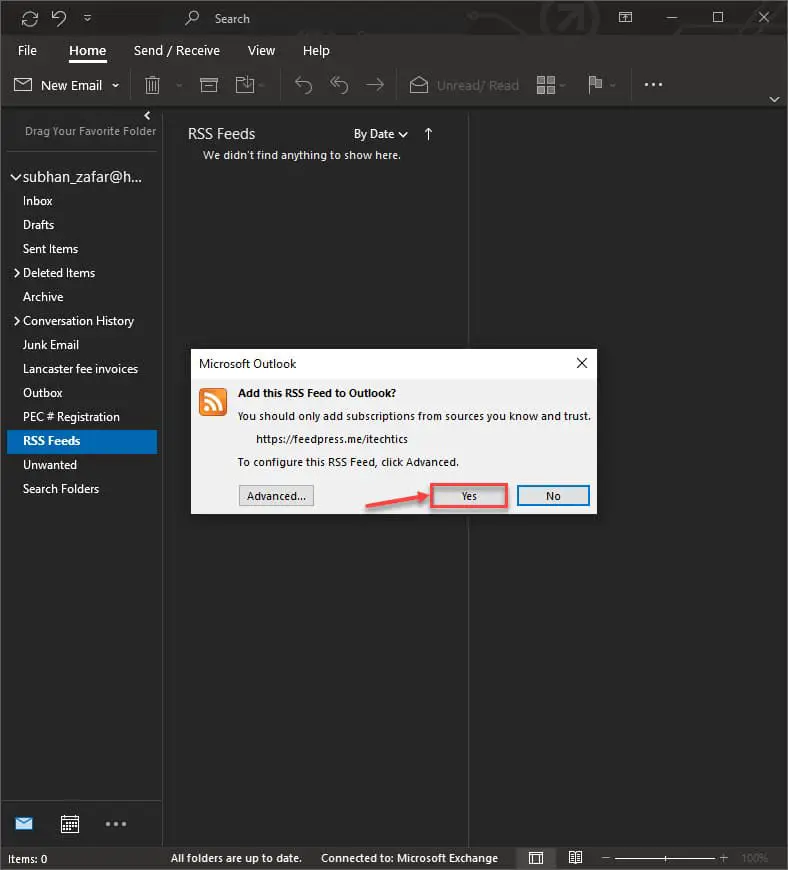Select Search Folders
Image resolution: width=788 pixels, height=870 pixels.
(61, 489)
